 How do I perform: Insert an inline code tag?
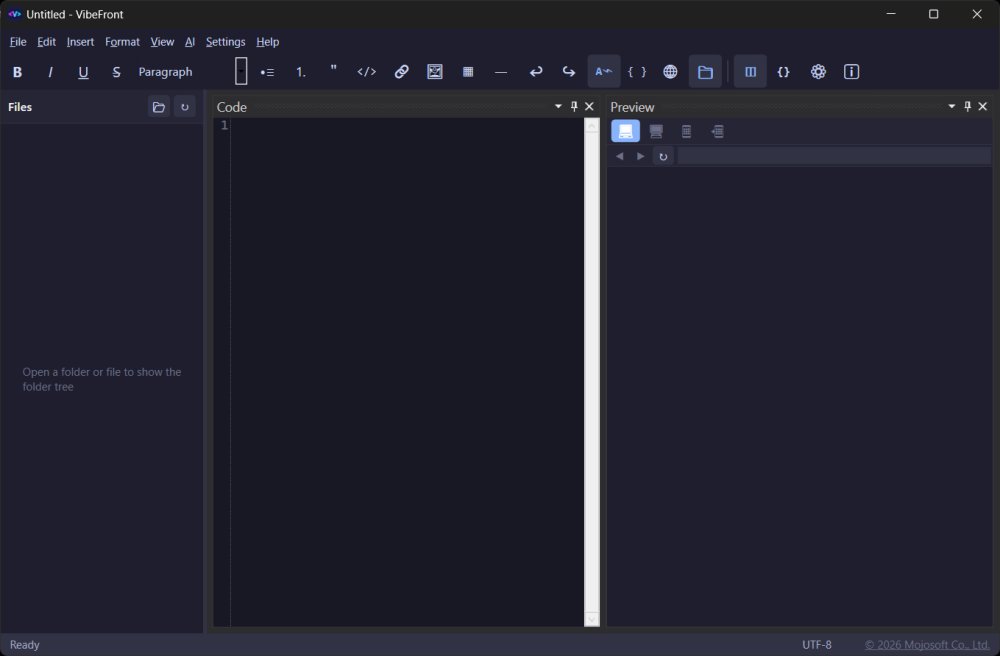[x=367, y=72]
